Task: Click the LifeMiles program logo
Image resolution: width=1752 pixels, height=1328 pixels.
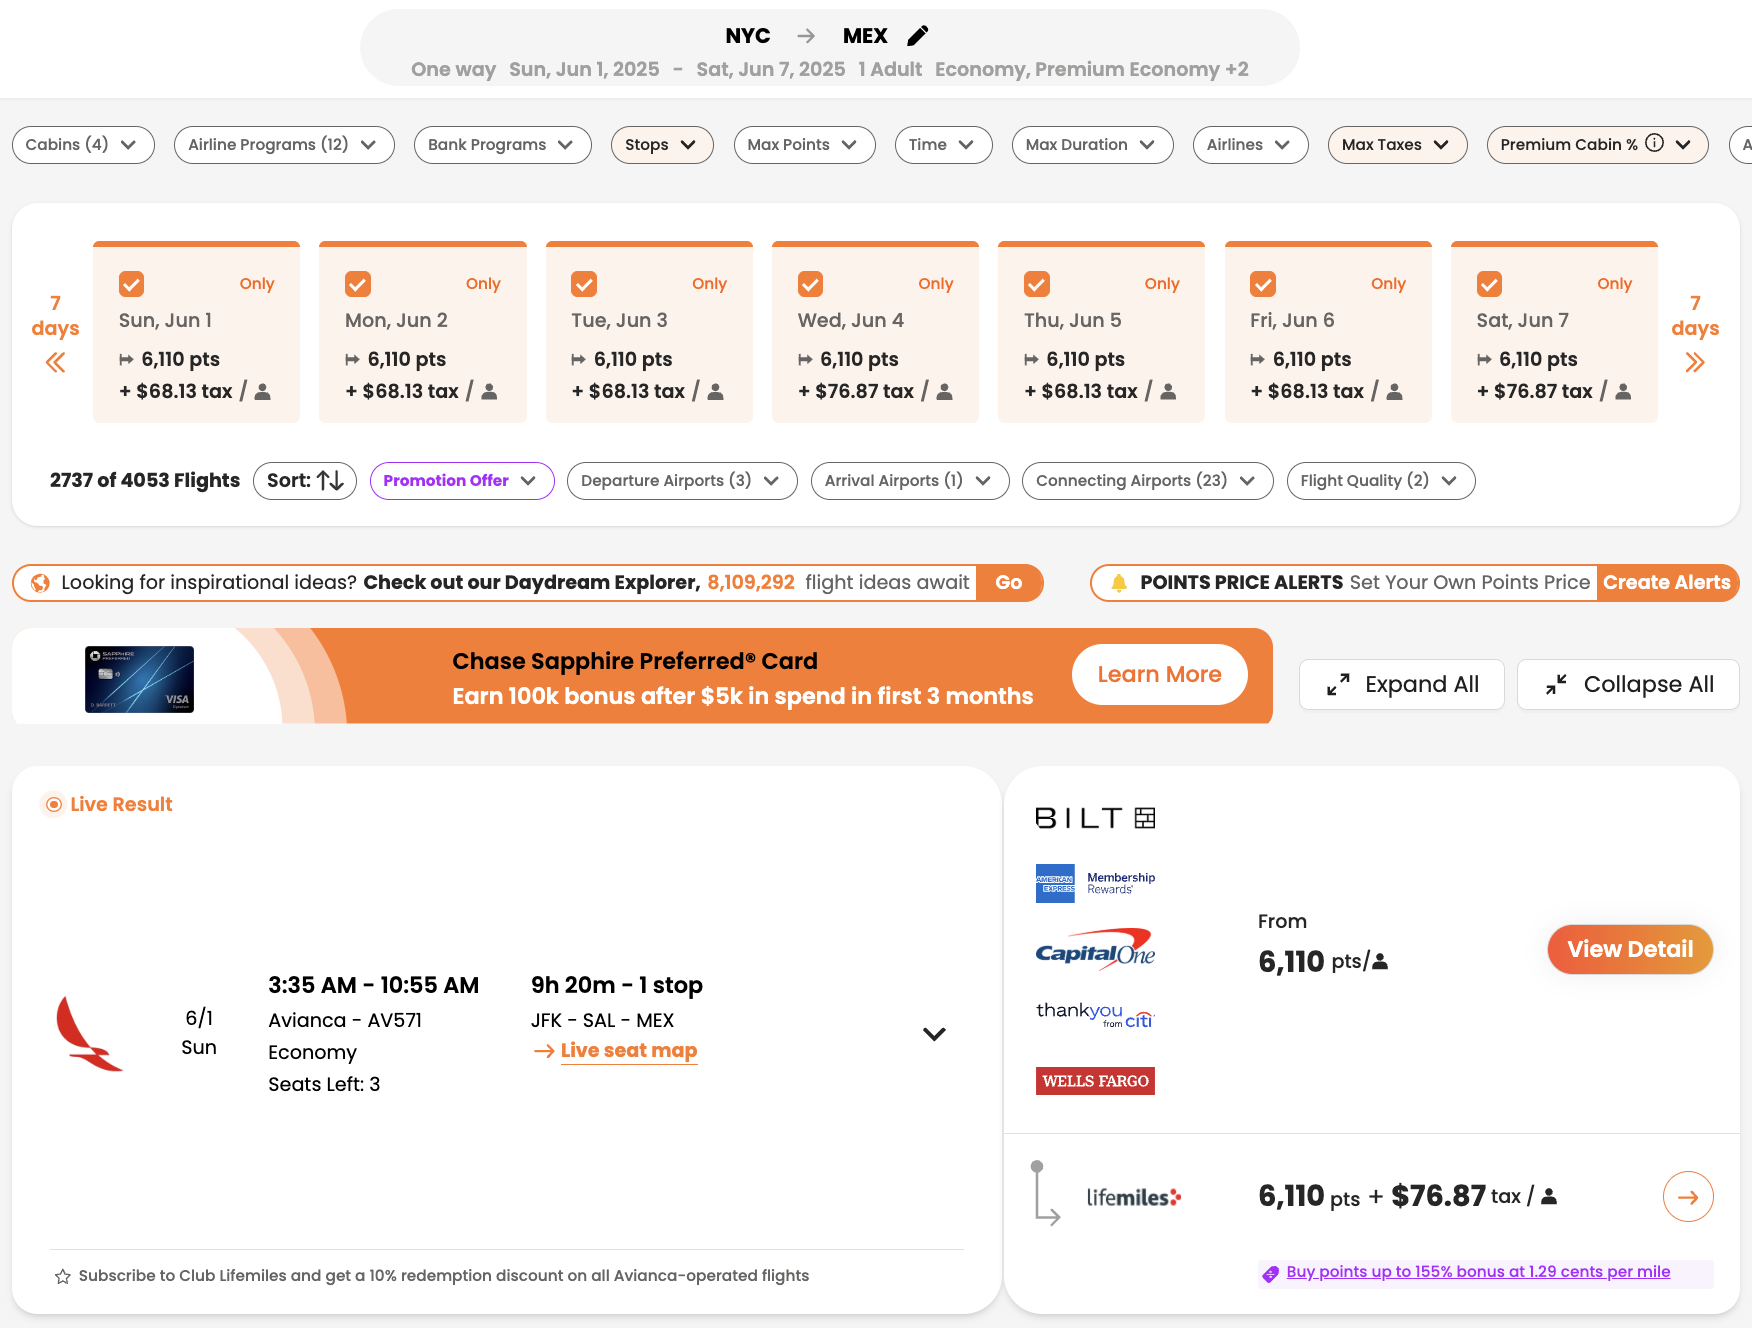Action: point(1134,1197)
